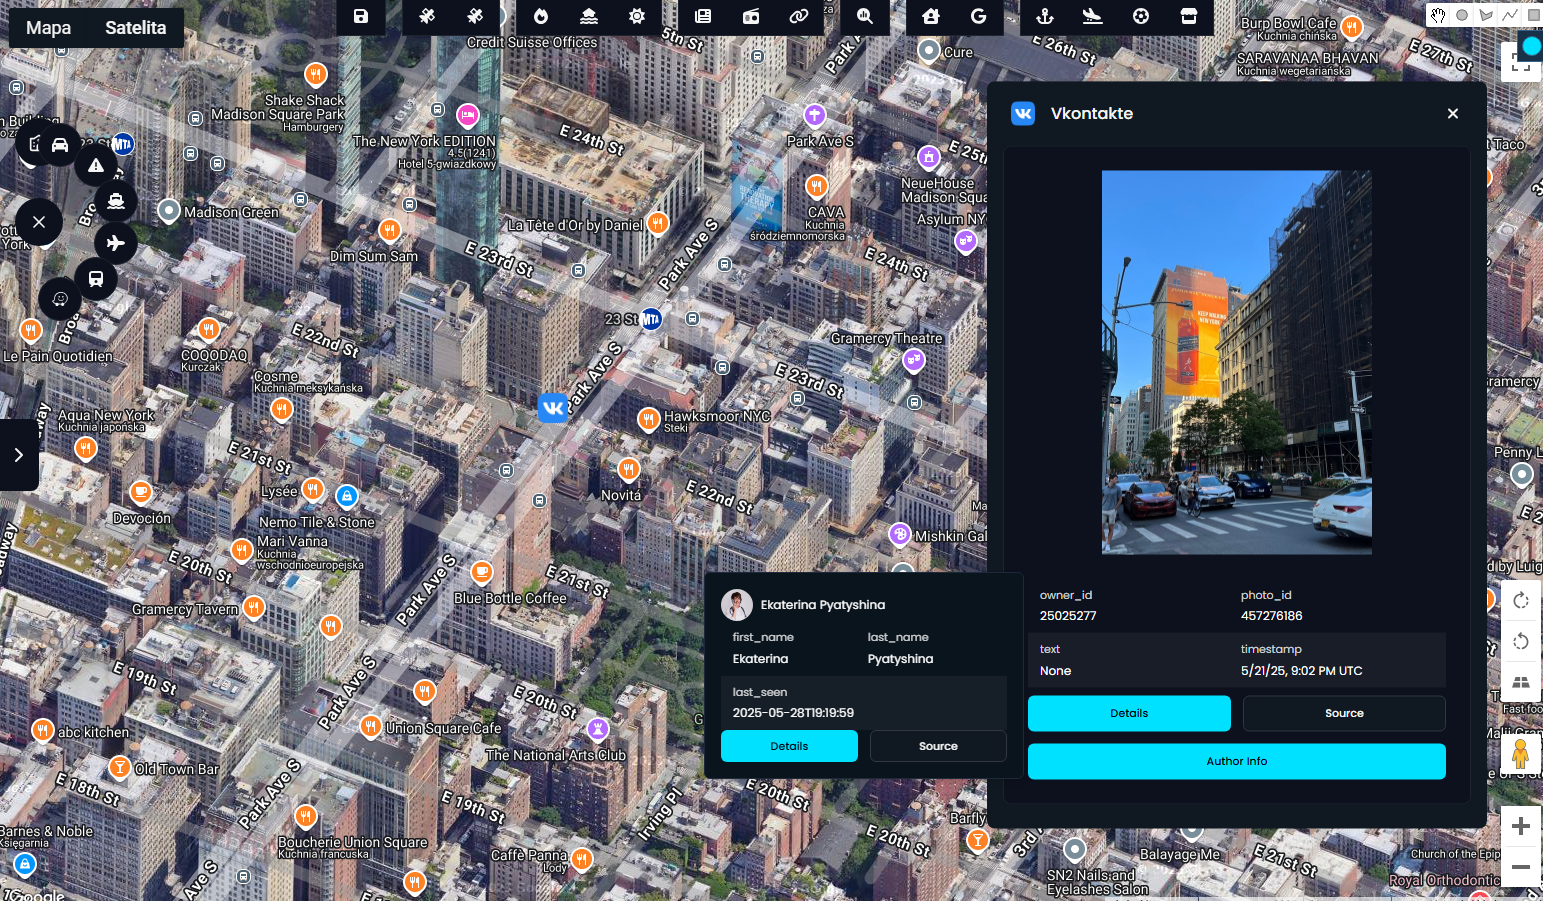
Task: Click photo_id value 457276186
Action: [1272, 616]
